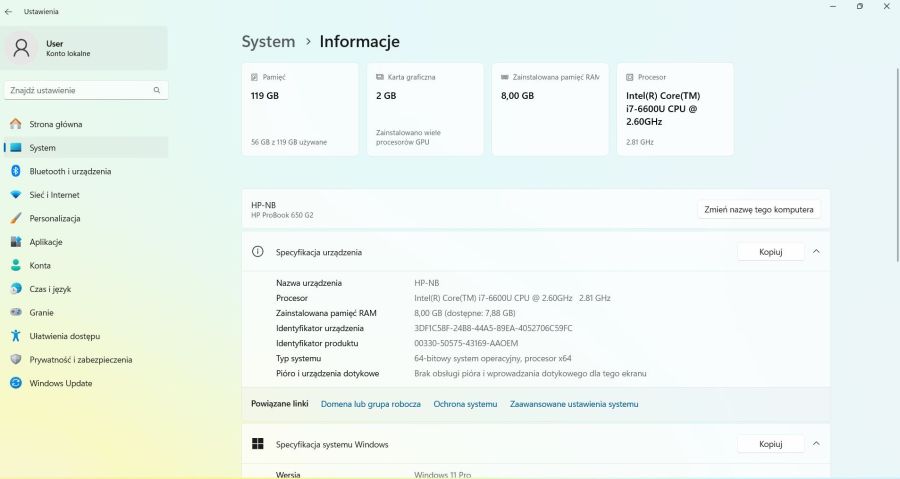
Task: Collapse the Specyfikacja systemu Windows chevron
Action: pyautogui.click(x=816, y=443)
